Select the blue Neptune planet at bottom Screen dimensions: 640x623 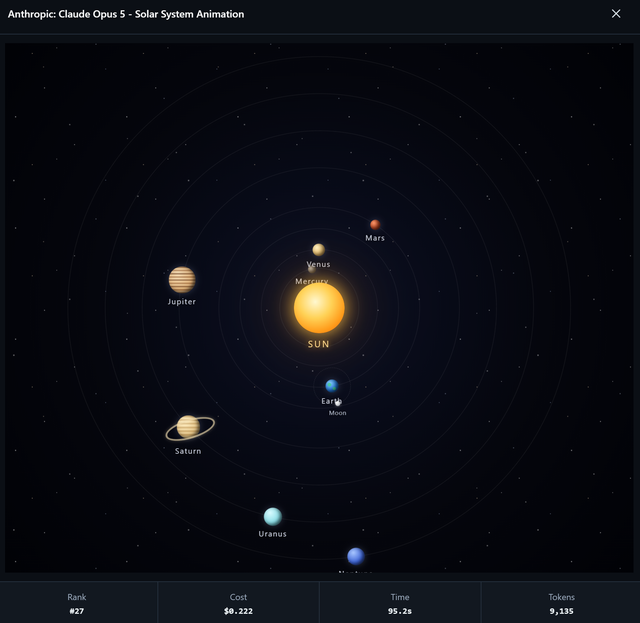pyautogui.click(x=356, y=556)
